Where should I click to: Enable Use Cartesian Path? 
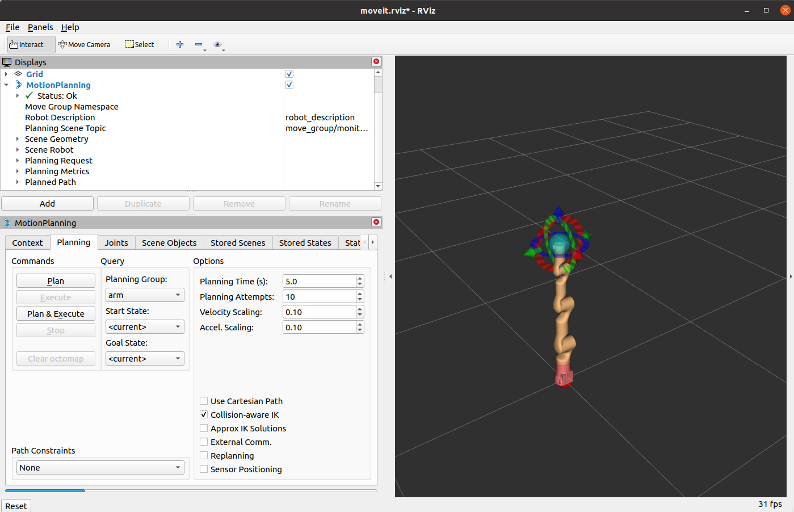[204, 401]
